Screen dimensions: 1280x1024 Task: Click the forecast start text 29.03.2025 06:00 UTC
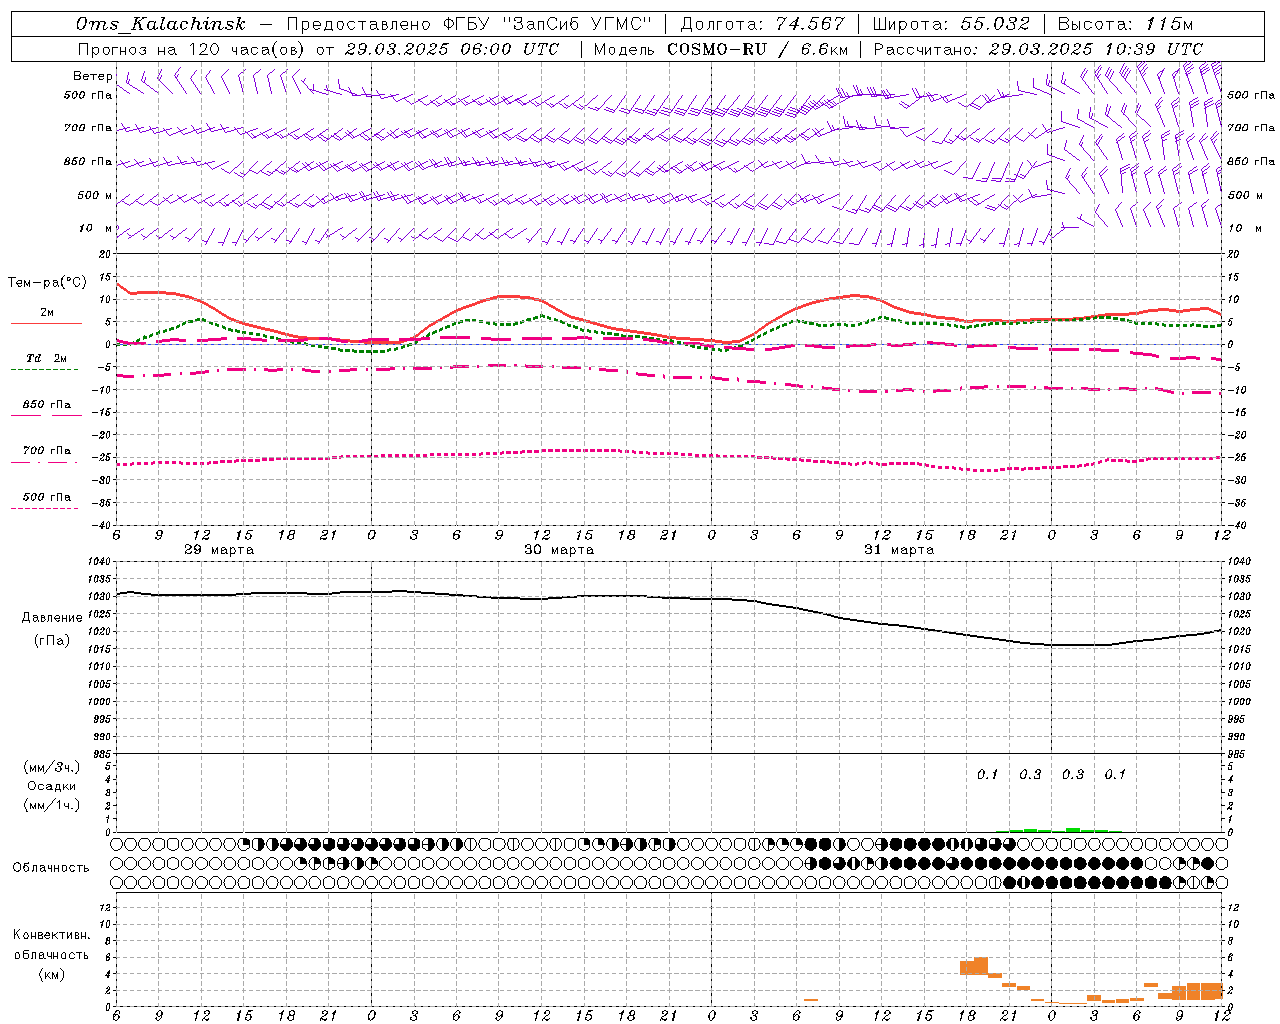point(451,49)
